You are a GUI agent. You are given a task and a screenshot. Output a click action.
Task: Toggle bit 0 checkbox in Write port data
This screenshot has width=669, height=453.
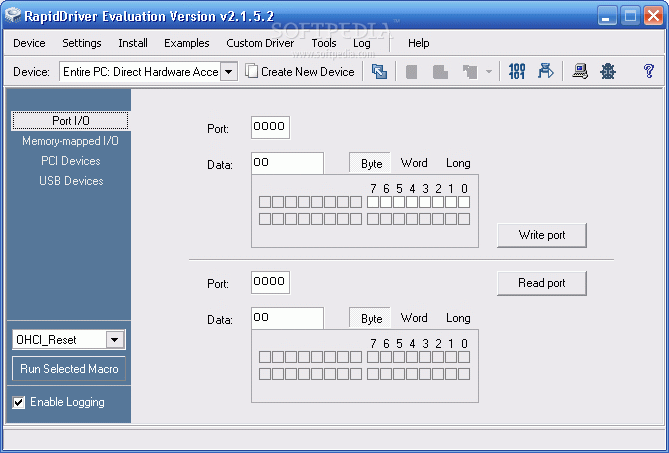pos(464,202)
